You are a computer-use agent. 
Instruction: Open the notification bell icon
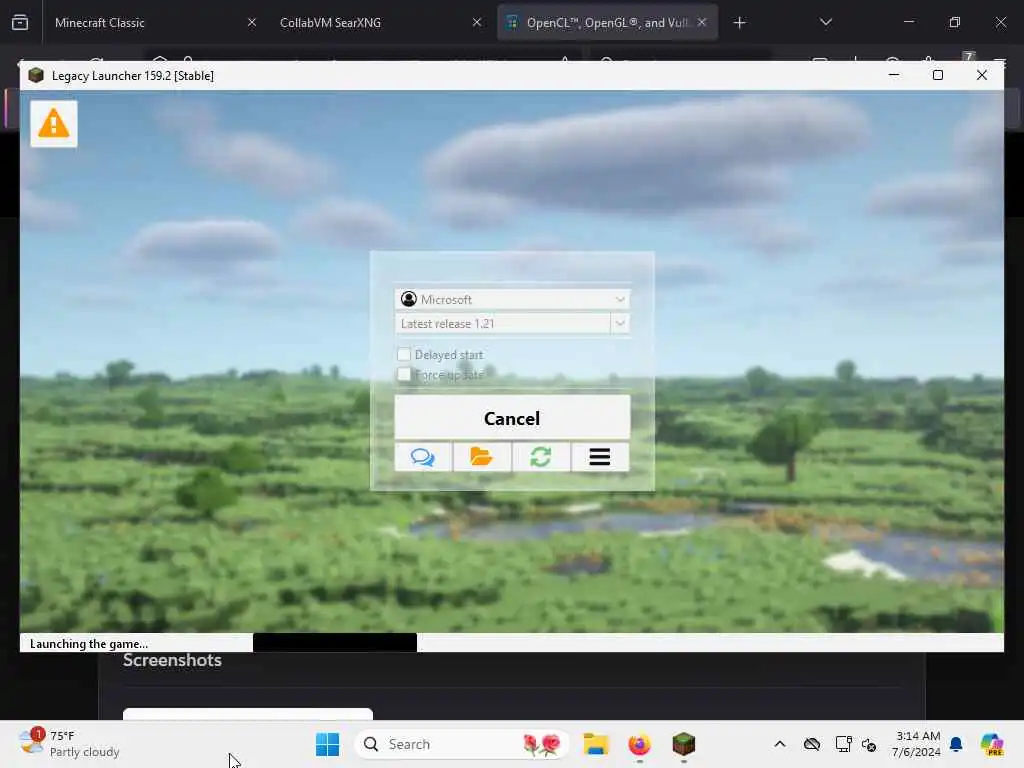[x=956, y=744]
